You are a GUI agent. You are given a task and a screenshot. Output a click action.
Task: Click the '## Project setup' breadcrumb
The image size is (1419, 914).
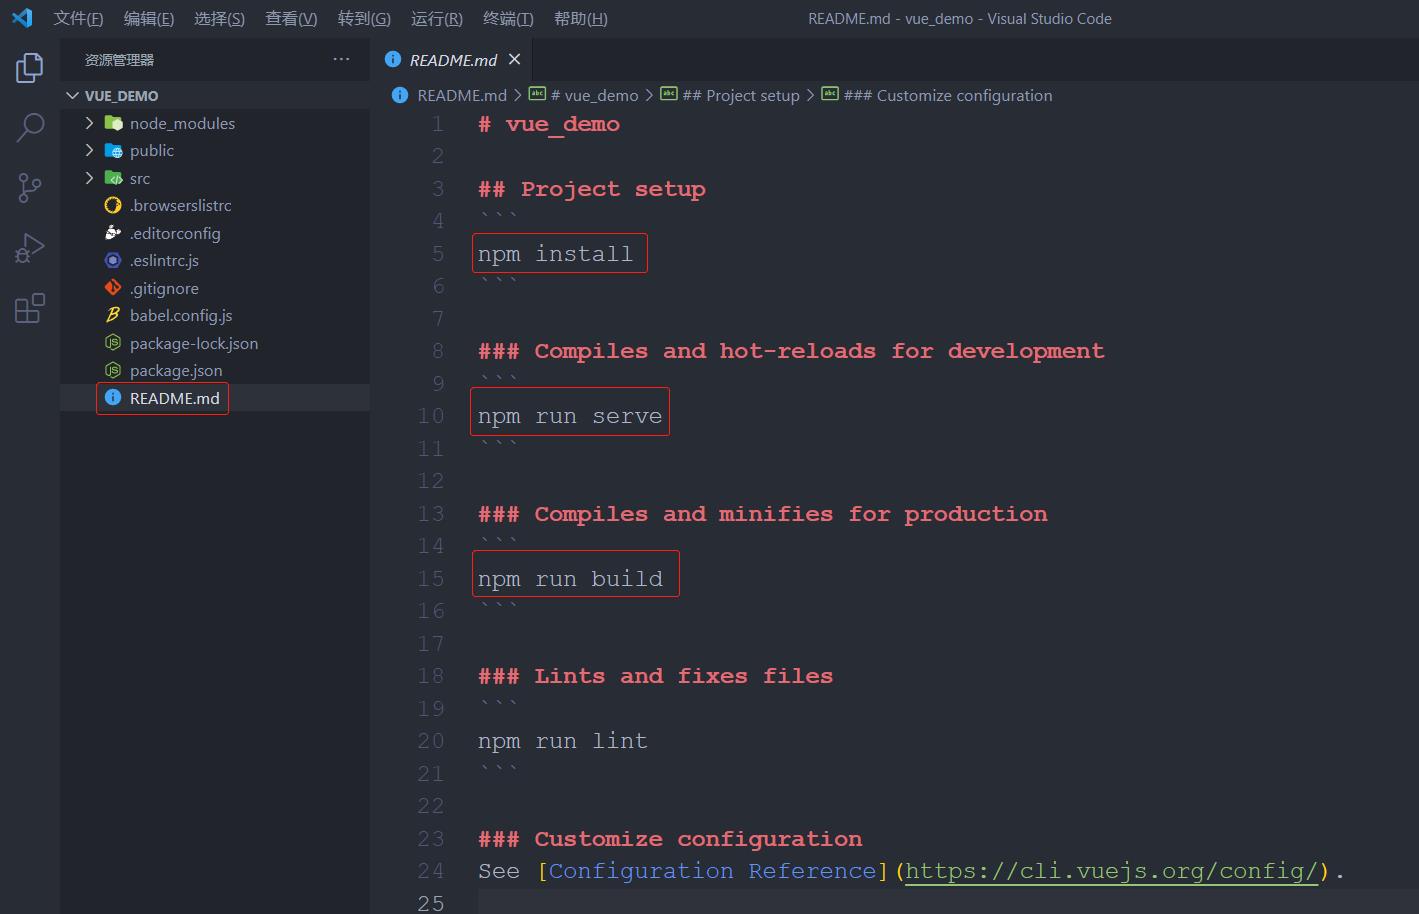741,95
